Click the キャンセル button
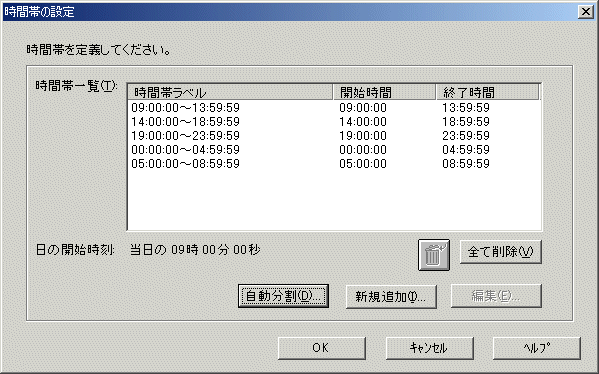This screenshot has width=599, height=374. pyautogui.click(x=430, y=348)
